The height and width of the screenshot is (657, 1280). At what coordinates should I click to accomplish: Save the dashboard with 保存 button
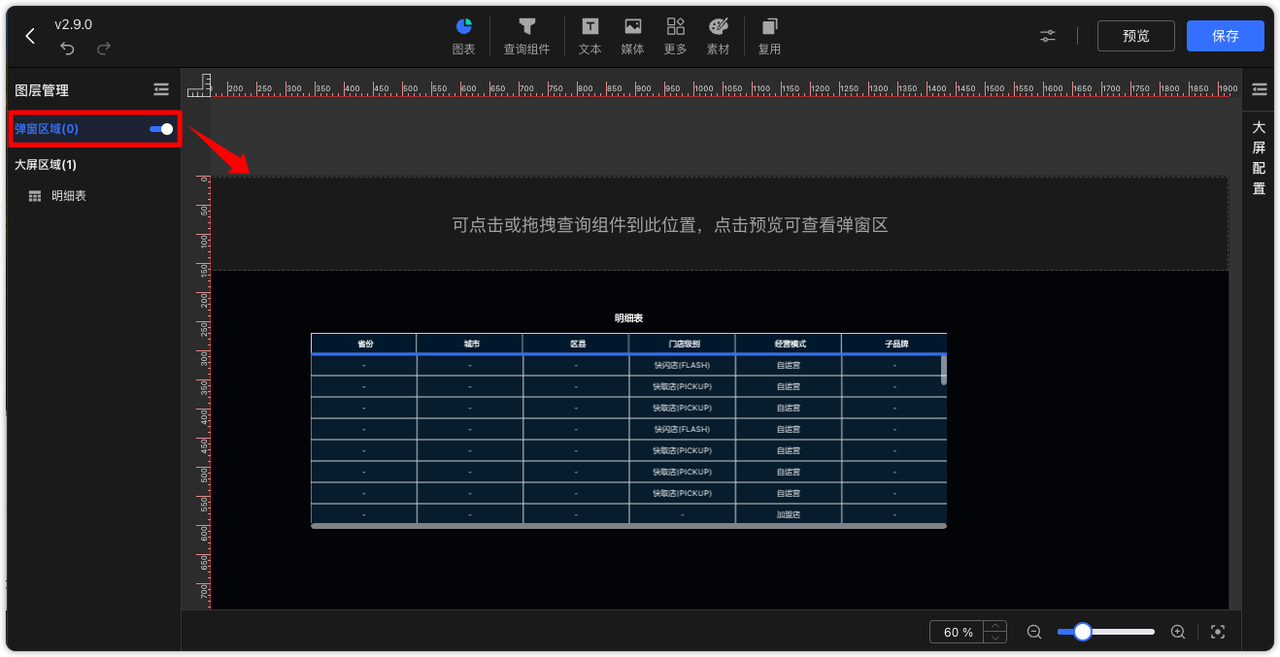click(x=1224, y=35)
